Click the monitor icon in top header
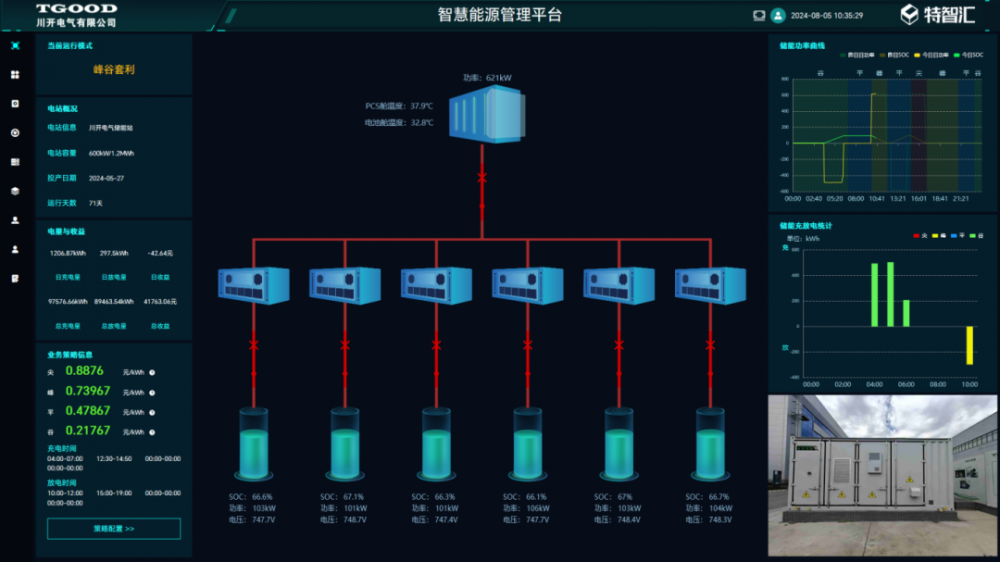This screenshot has width=1000, height=562. tap(759, 15)
